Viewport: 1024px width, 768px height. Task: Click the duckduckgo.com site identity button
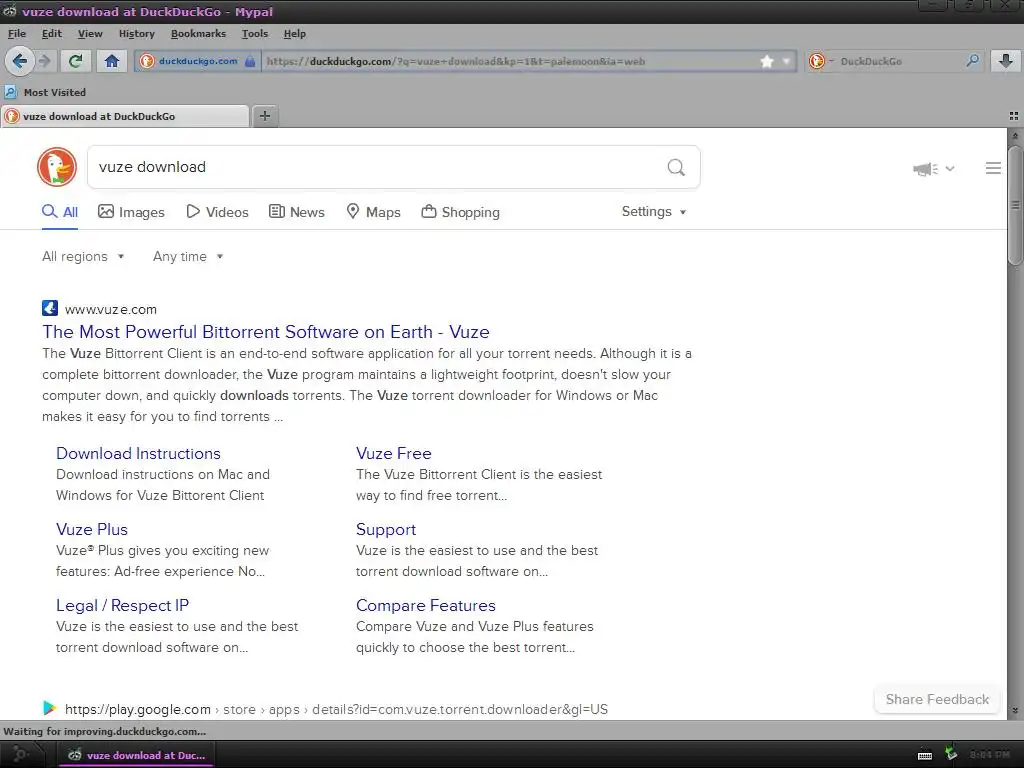(198, 61)
